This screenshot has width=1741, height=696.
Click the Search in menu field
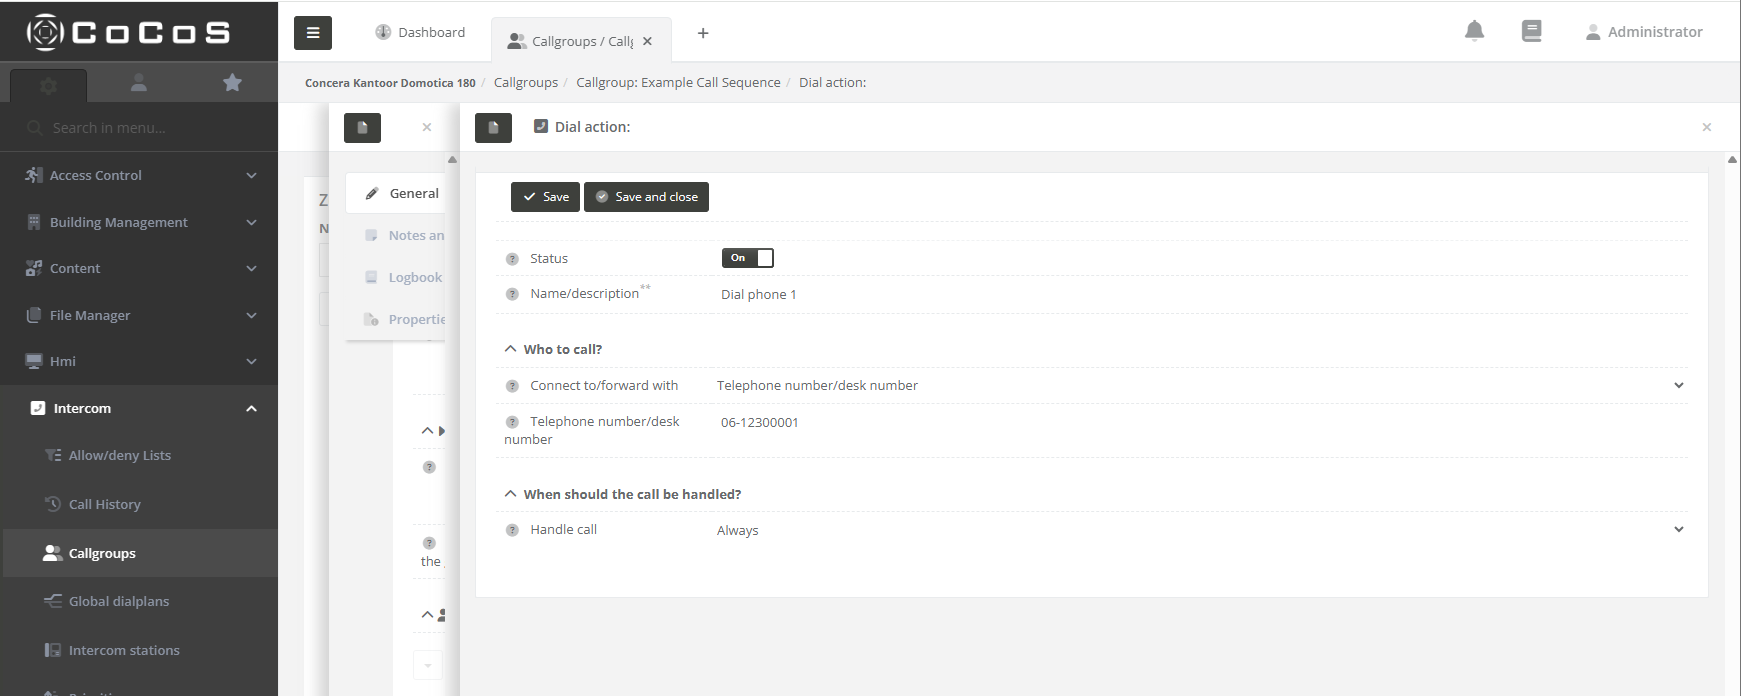[x=140, y=128]
